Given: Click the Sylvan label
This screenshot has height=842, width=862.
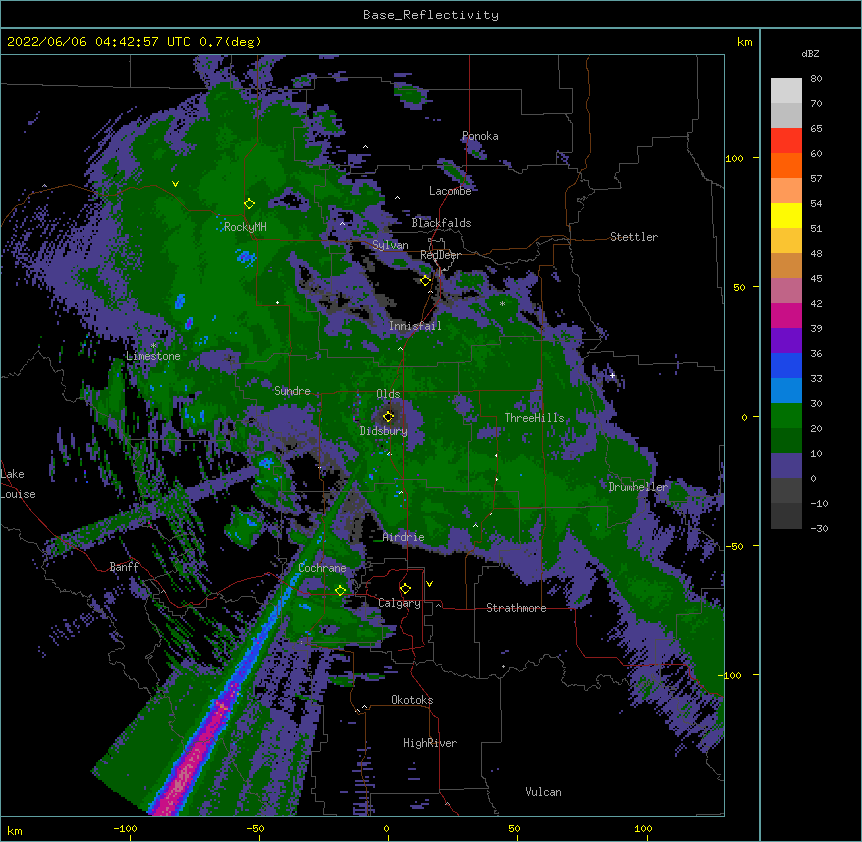Looking at the screenshot, I should [390, 245].
